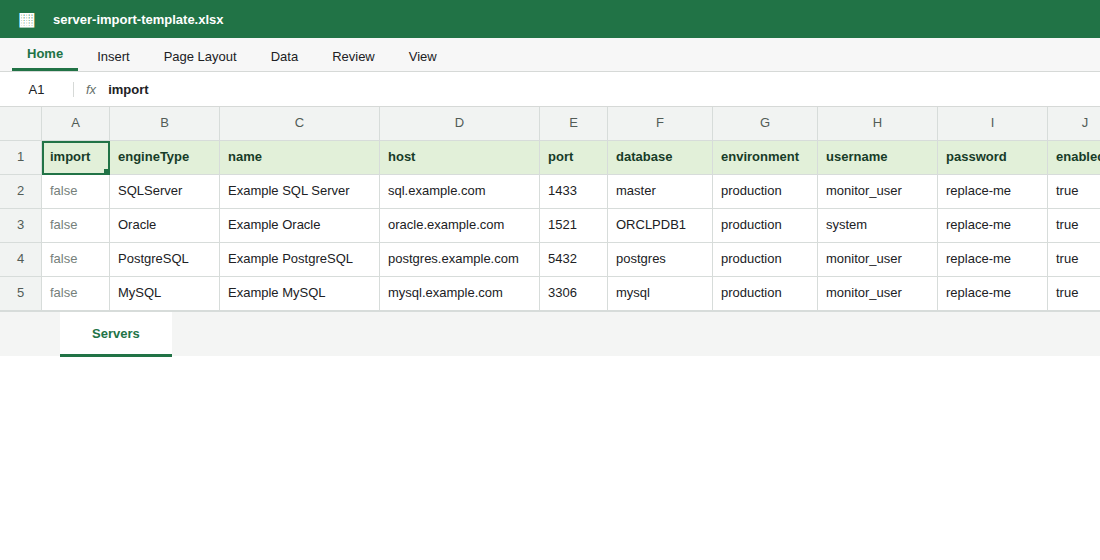Click the file name server-import-template.xlsx

pyautogui.click(x=138, y=20)
